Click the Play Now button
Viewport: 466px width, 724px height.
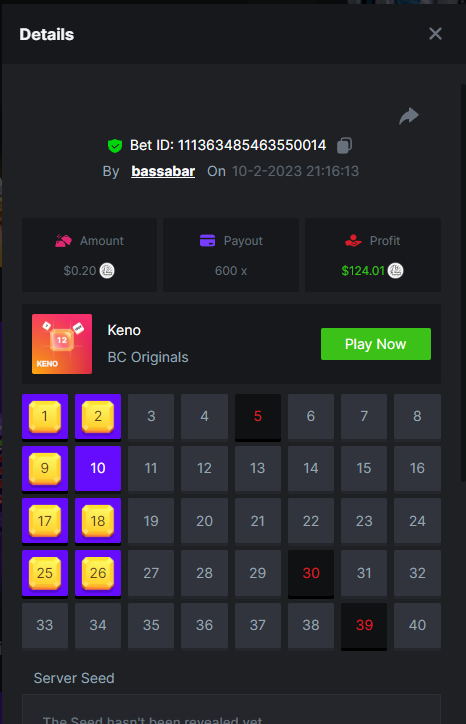click(x=376, y=344)
